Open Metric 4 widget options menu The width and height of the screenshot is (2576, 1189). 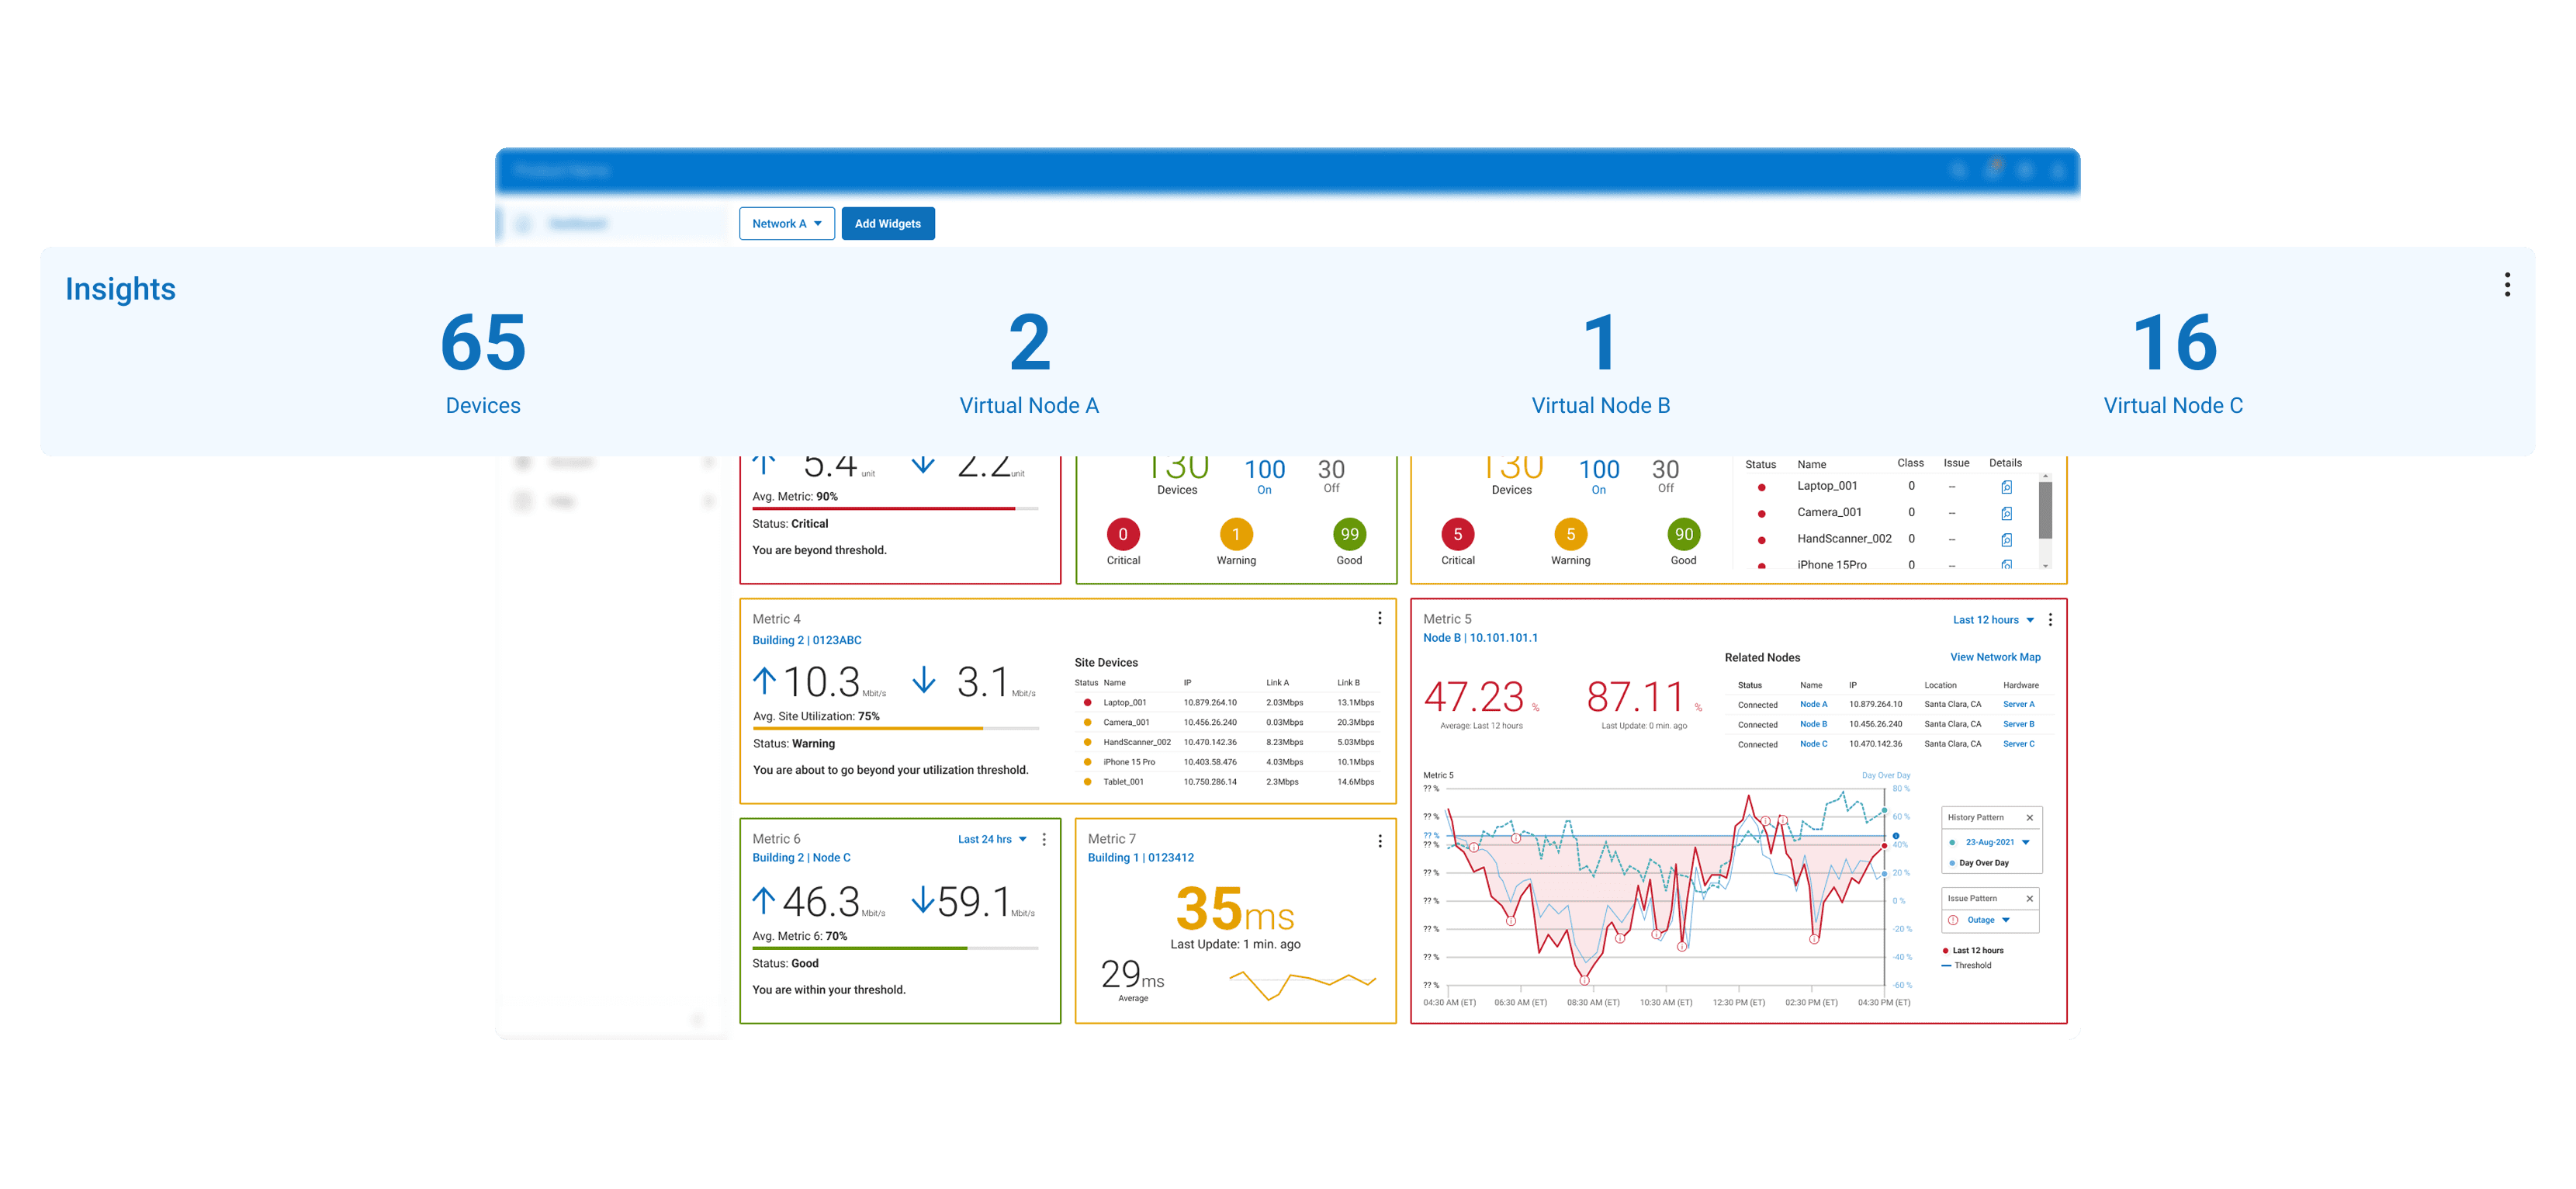pos(1380,619)
